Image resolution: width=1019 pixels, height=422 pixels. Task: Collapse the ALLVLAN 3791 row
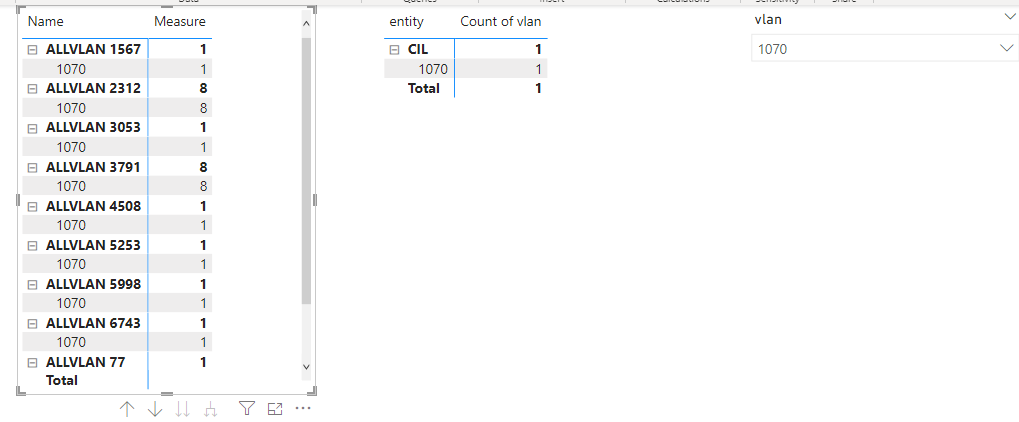[31, 167]
